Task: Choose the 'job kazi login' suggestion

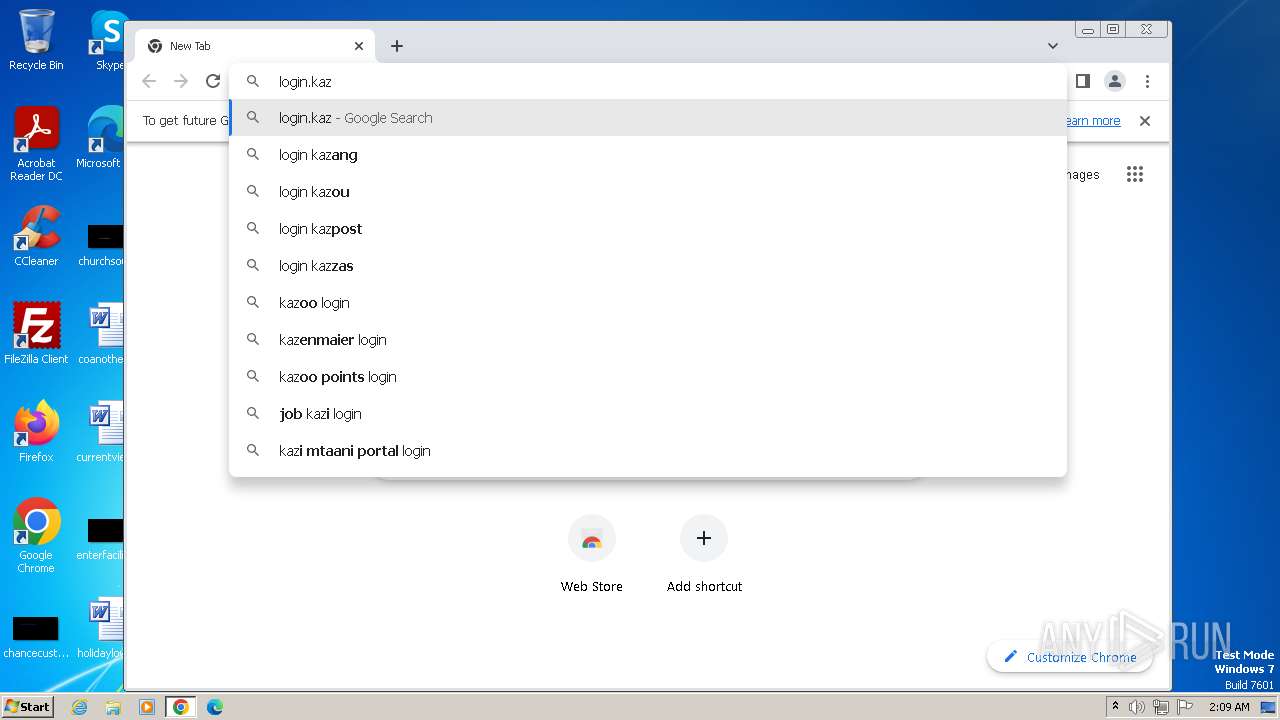Action: (x=648, y=414)
